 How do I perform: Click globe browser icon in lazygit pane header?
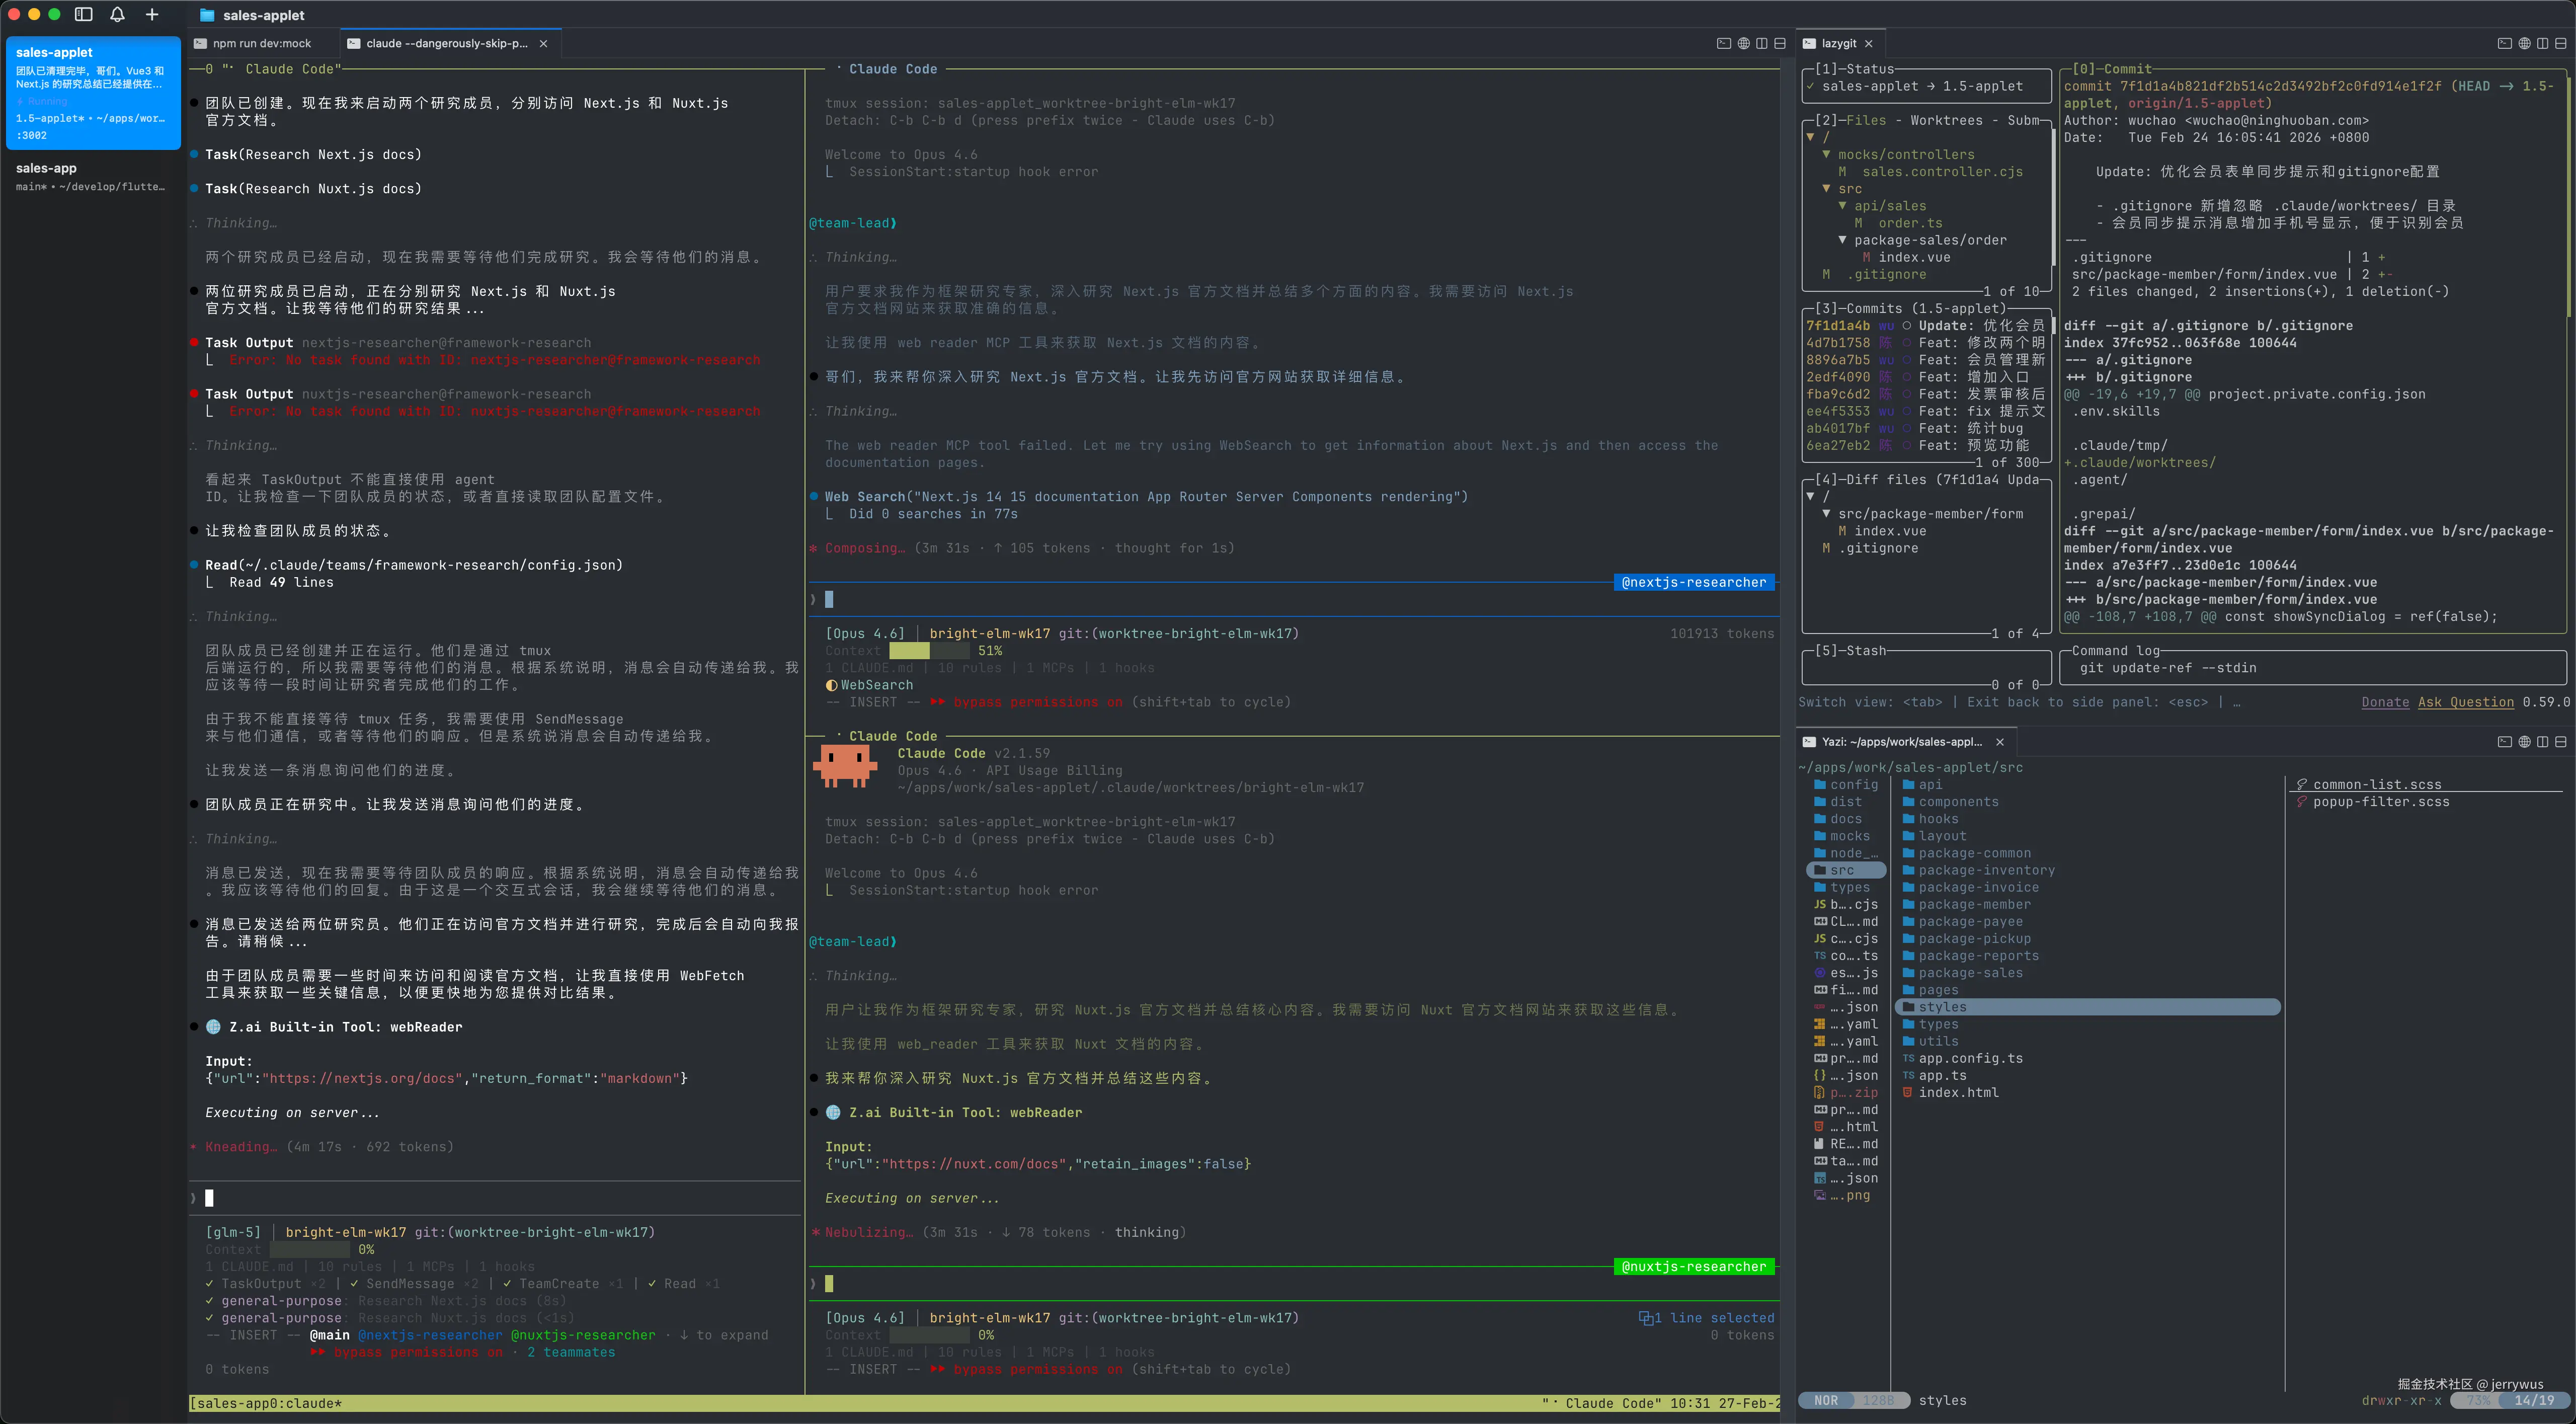[2524, 43]
